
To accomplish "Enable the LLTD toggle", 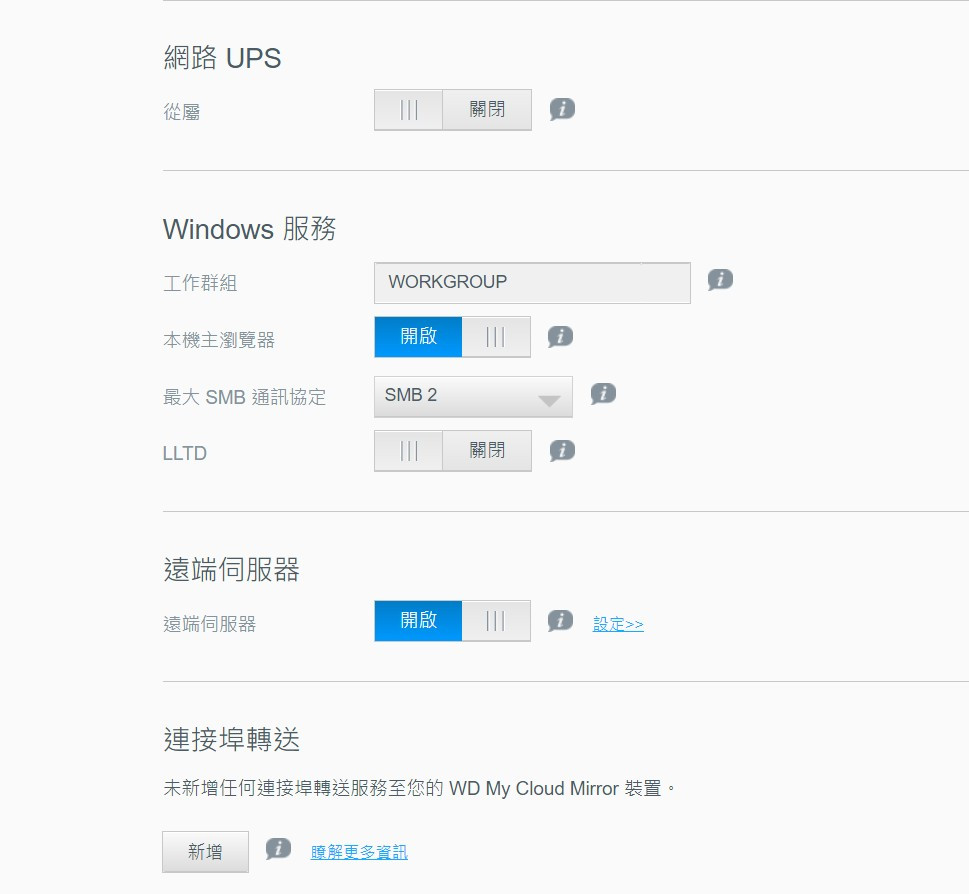I will [x=453, y=451].
